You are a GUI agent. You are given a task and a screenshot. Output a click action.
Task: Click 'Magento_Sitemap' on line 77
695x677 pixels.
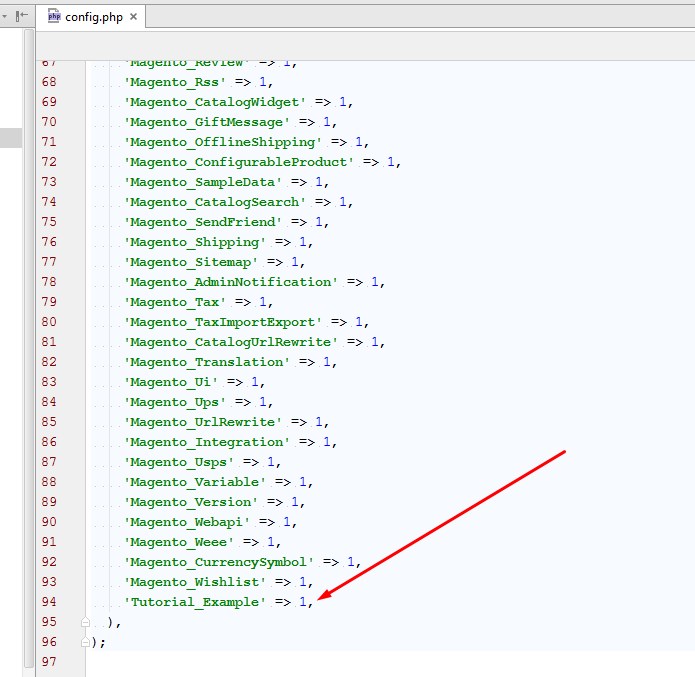[x=191, y=262]
